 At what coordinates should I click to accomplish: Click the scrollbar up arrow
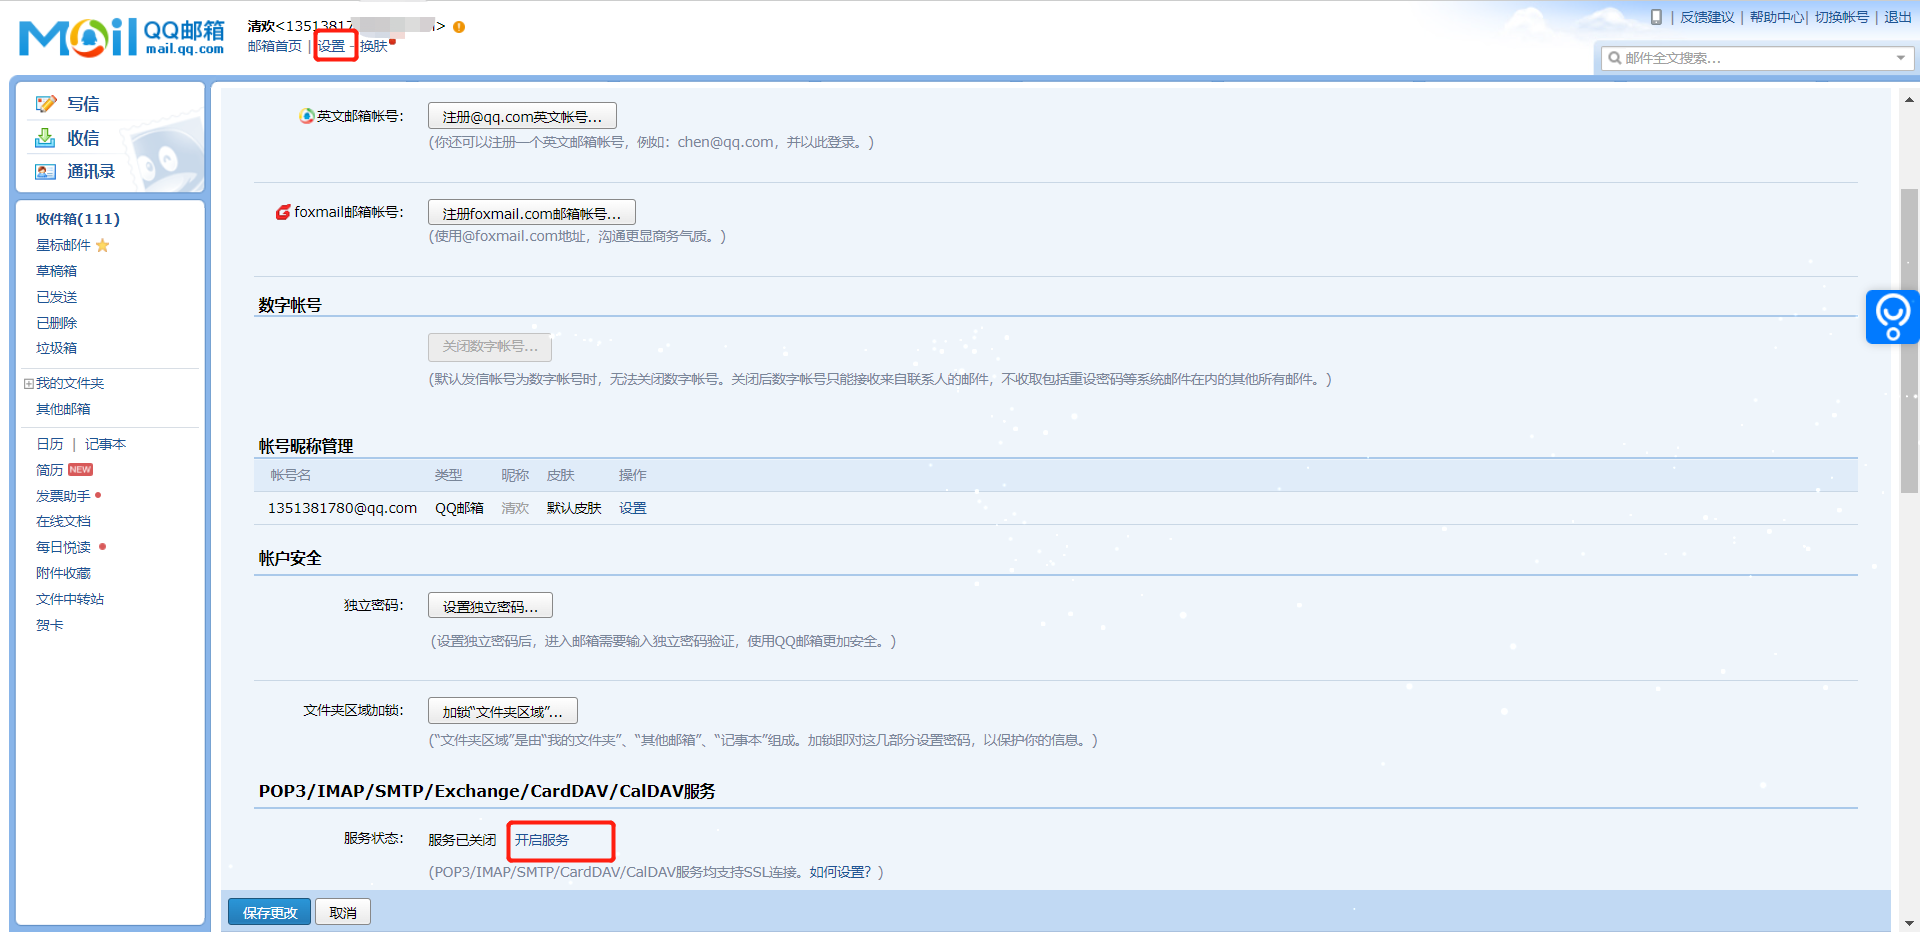(x=1909, y=99)
